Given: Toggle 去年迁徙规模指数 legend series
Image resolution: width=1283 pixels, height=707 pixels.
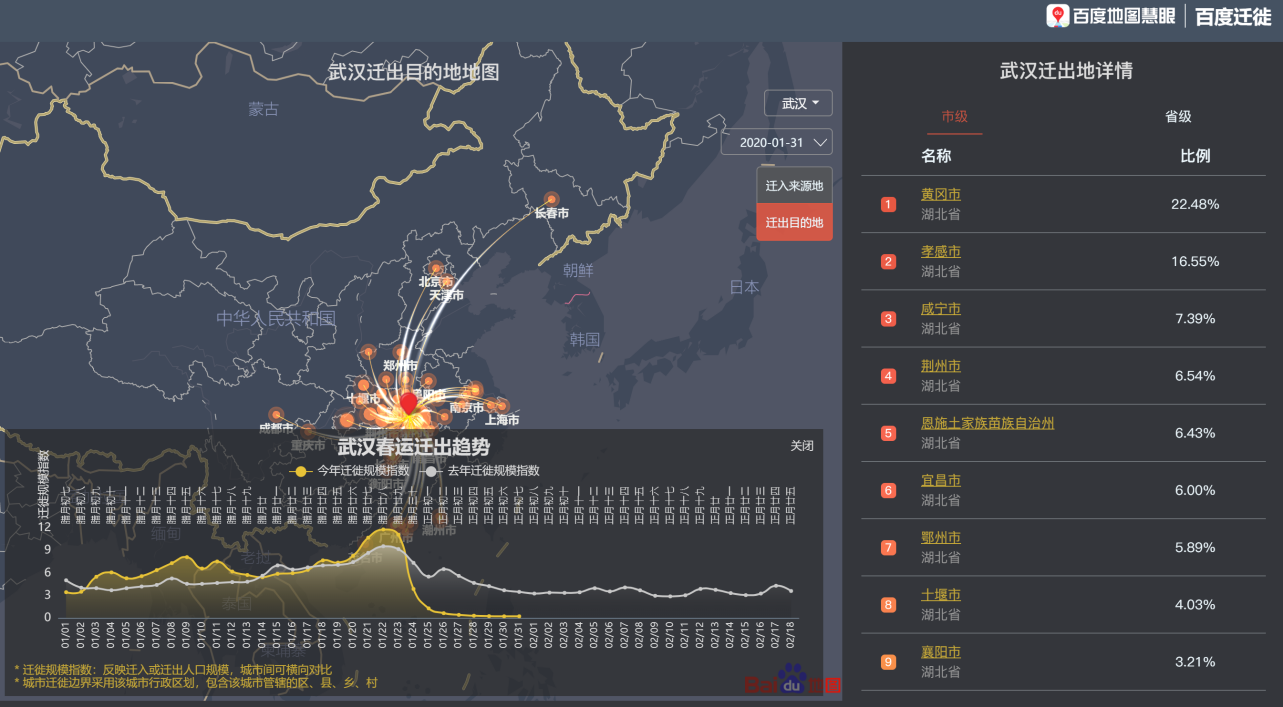Looking at the screenshot, I should click(484, 470).
